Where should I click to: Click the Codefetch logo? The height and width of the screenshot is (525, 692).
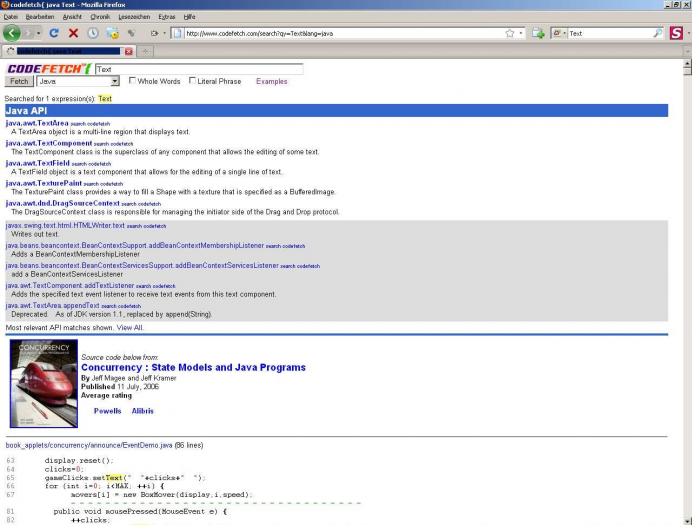[x=49, y=69]
